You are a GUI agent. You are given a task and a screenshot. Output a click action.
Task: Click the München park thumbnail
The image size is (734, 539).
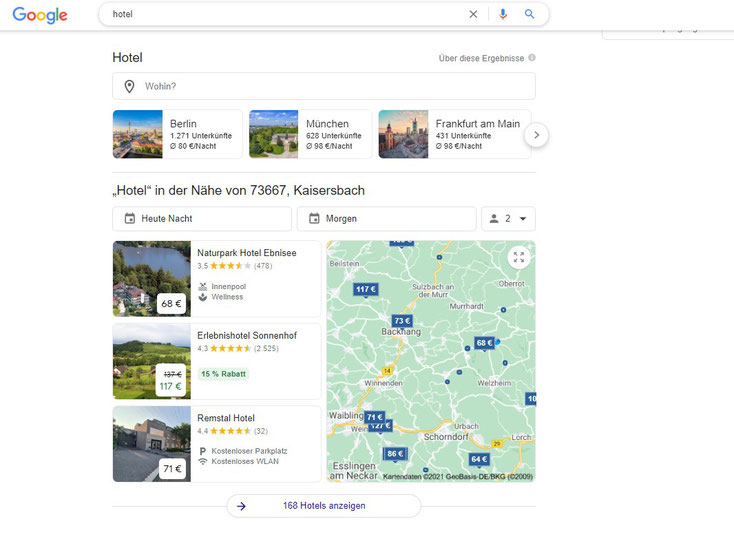pos(273,134)
